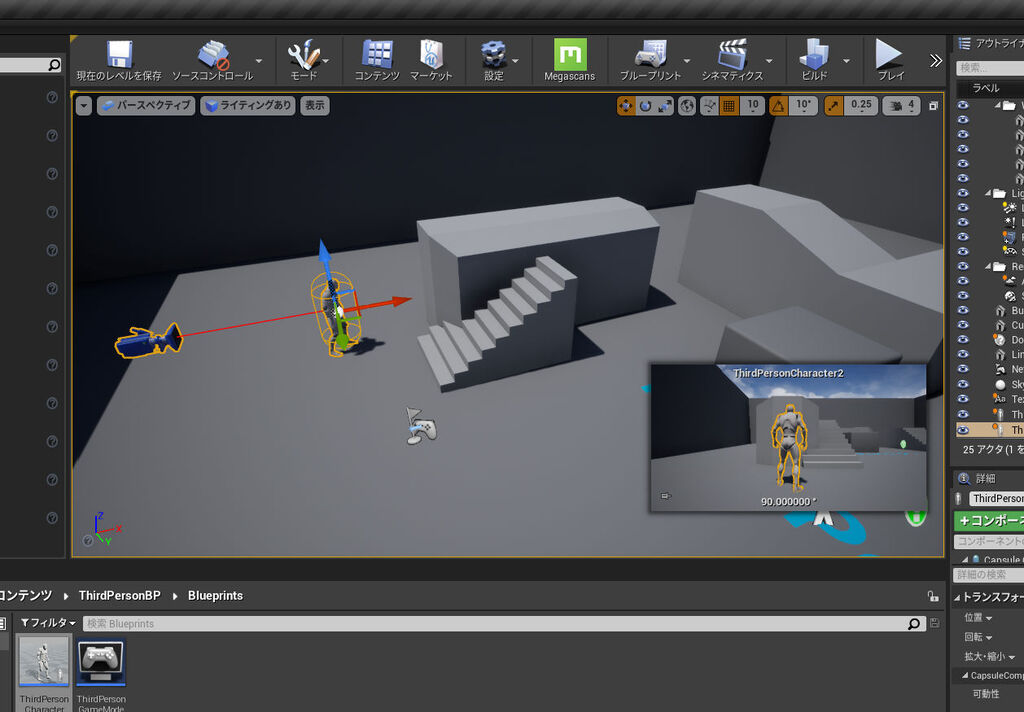Viewport: 1024px width, 712px height.
Task: Click the Cinematics (シネマティクス) clapperboard icon
Action: [732, 55]
